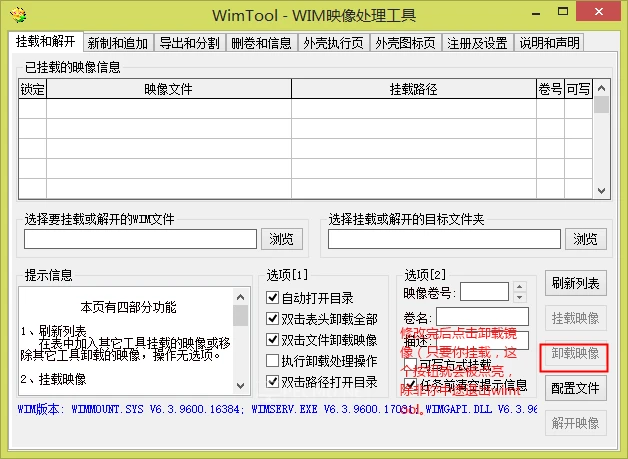
Task: Click 提示信息 box scroll down arrow
Action: tap(240, 386)
